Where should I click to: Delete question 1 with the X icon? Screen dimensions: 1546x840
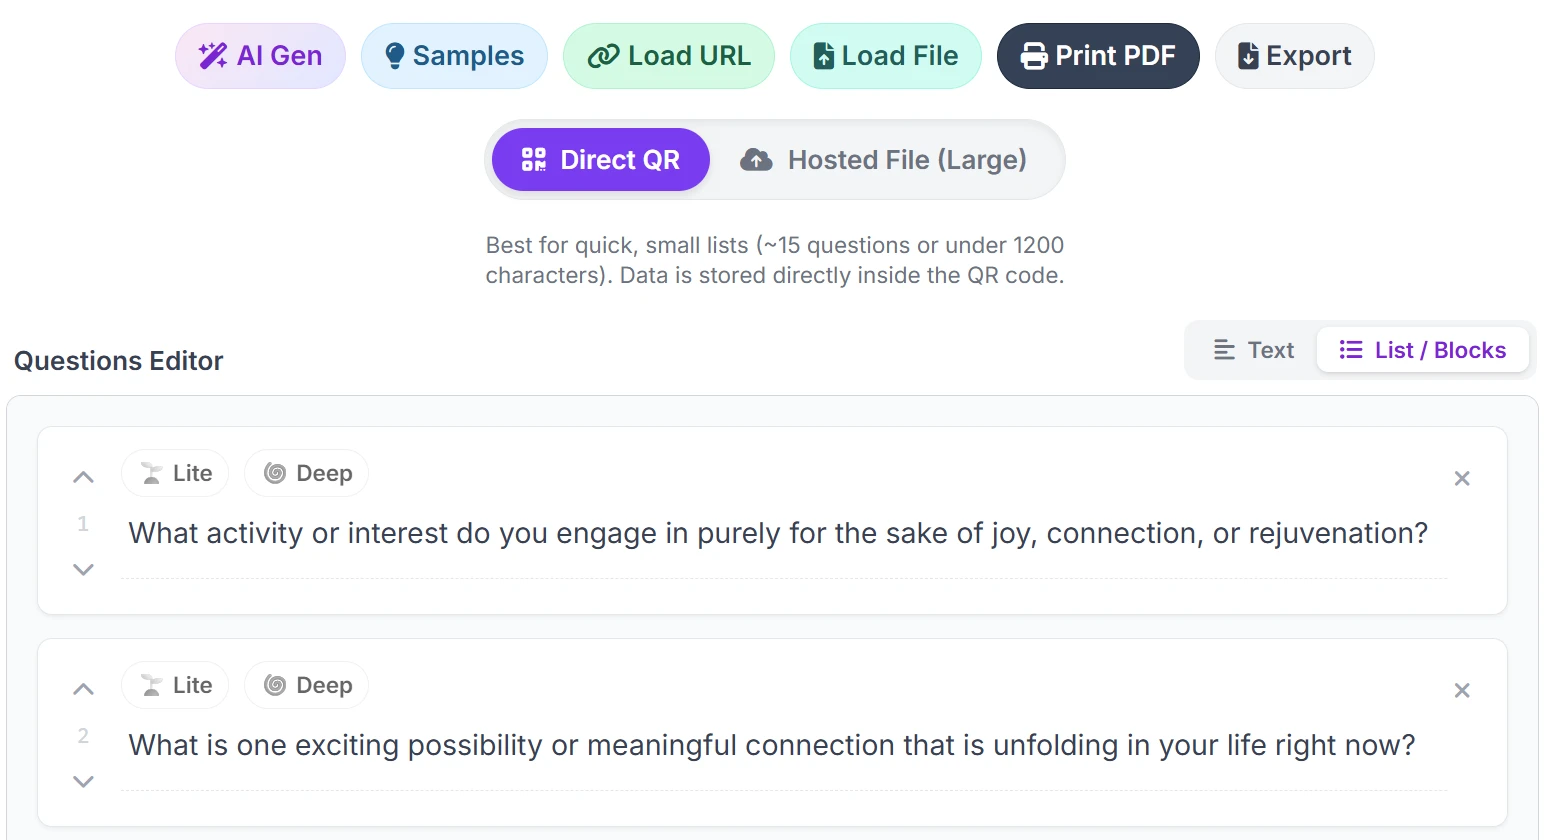tap(1461, 479)
